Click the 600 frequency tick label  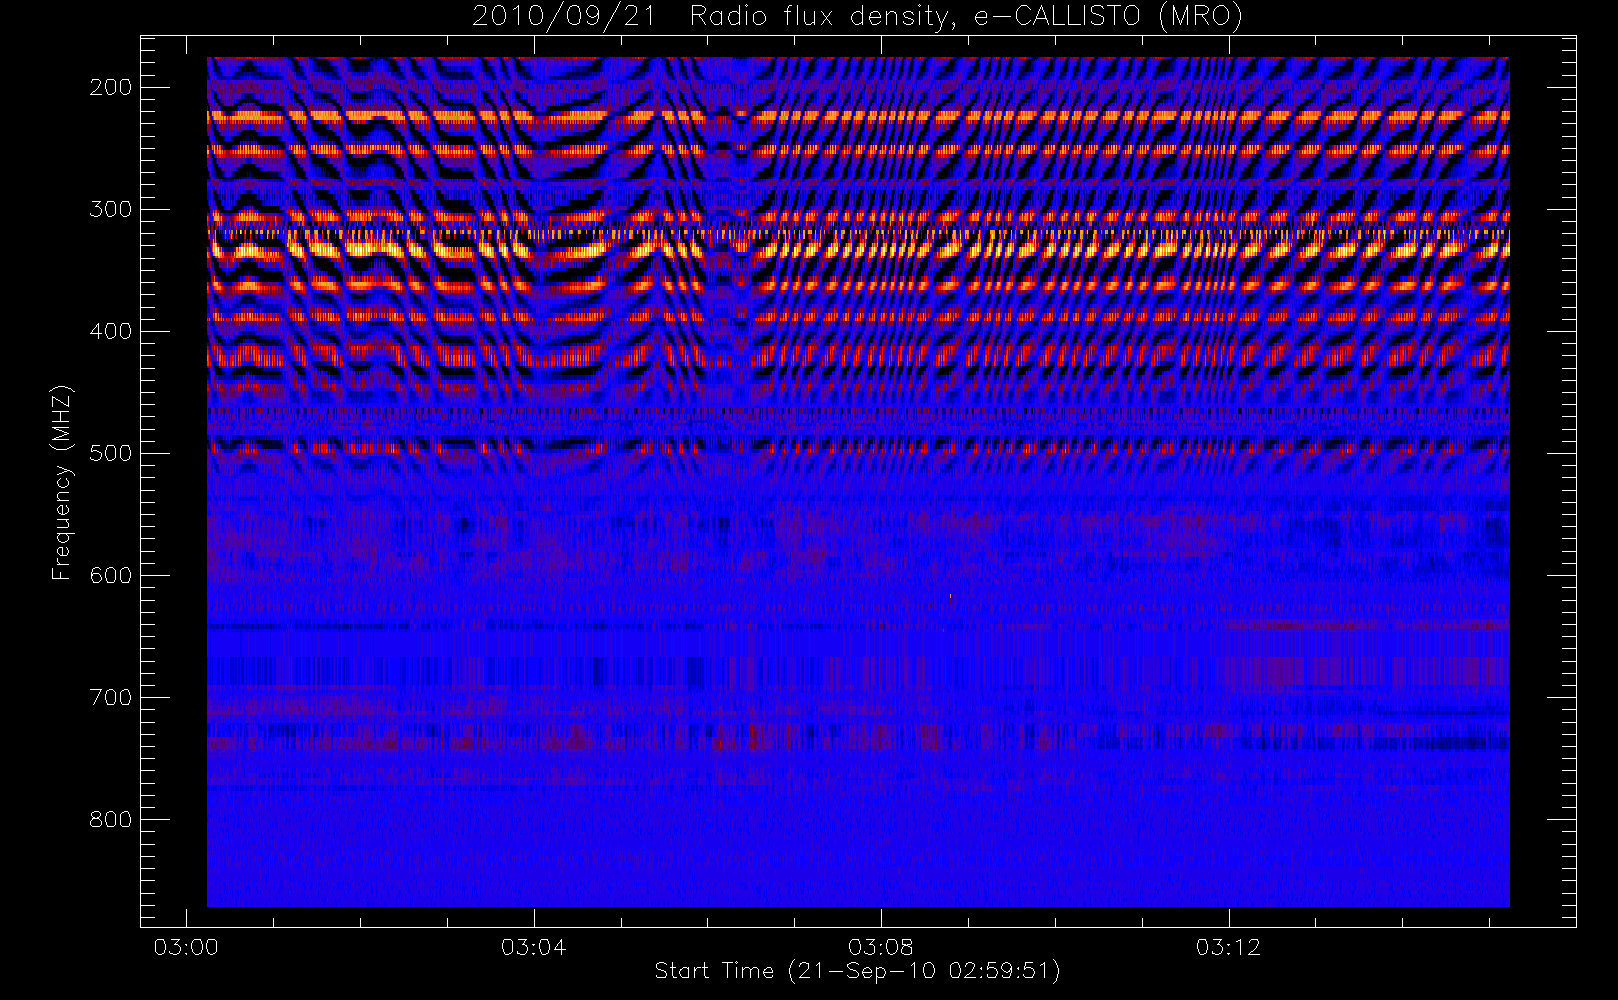tap(110, 575)
